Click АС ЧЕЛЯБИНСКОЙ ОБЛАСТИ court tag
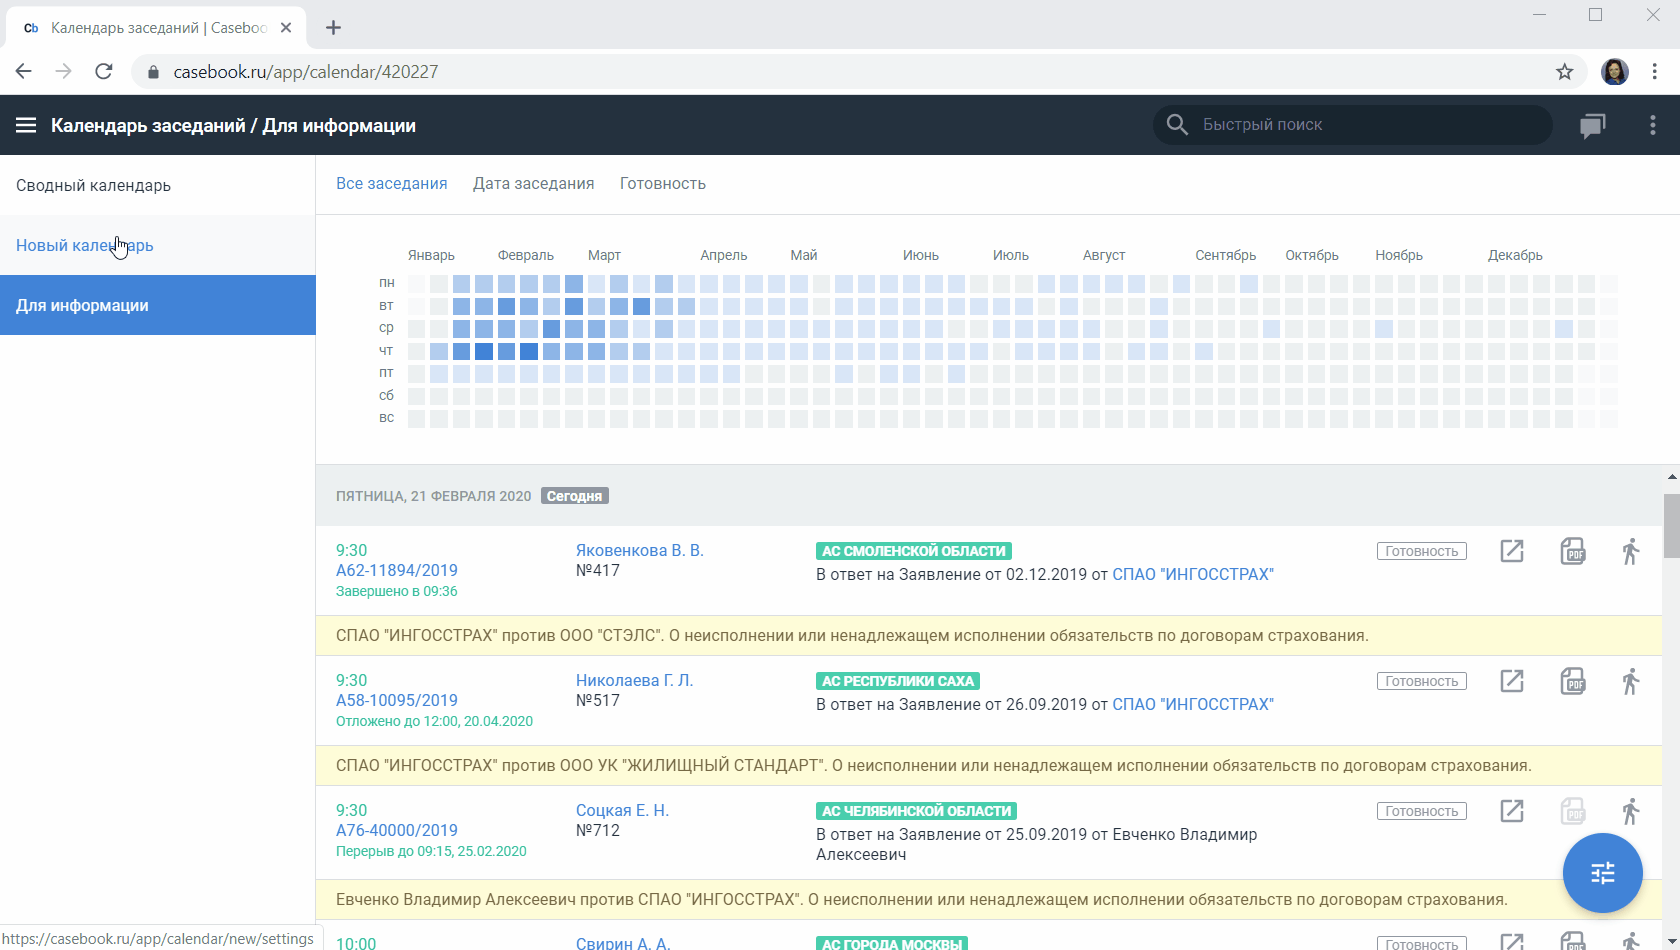The height and width of the screenshot is (950, 1680). [x=917, y=811]
